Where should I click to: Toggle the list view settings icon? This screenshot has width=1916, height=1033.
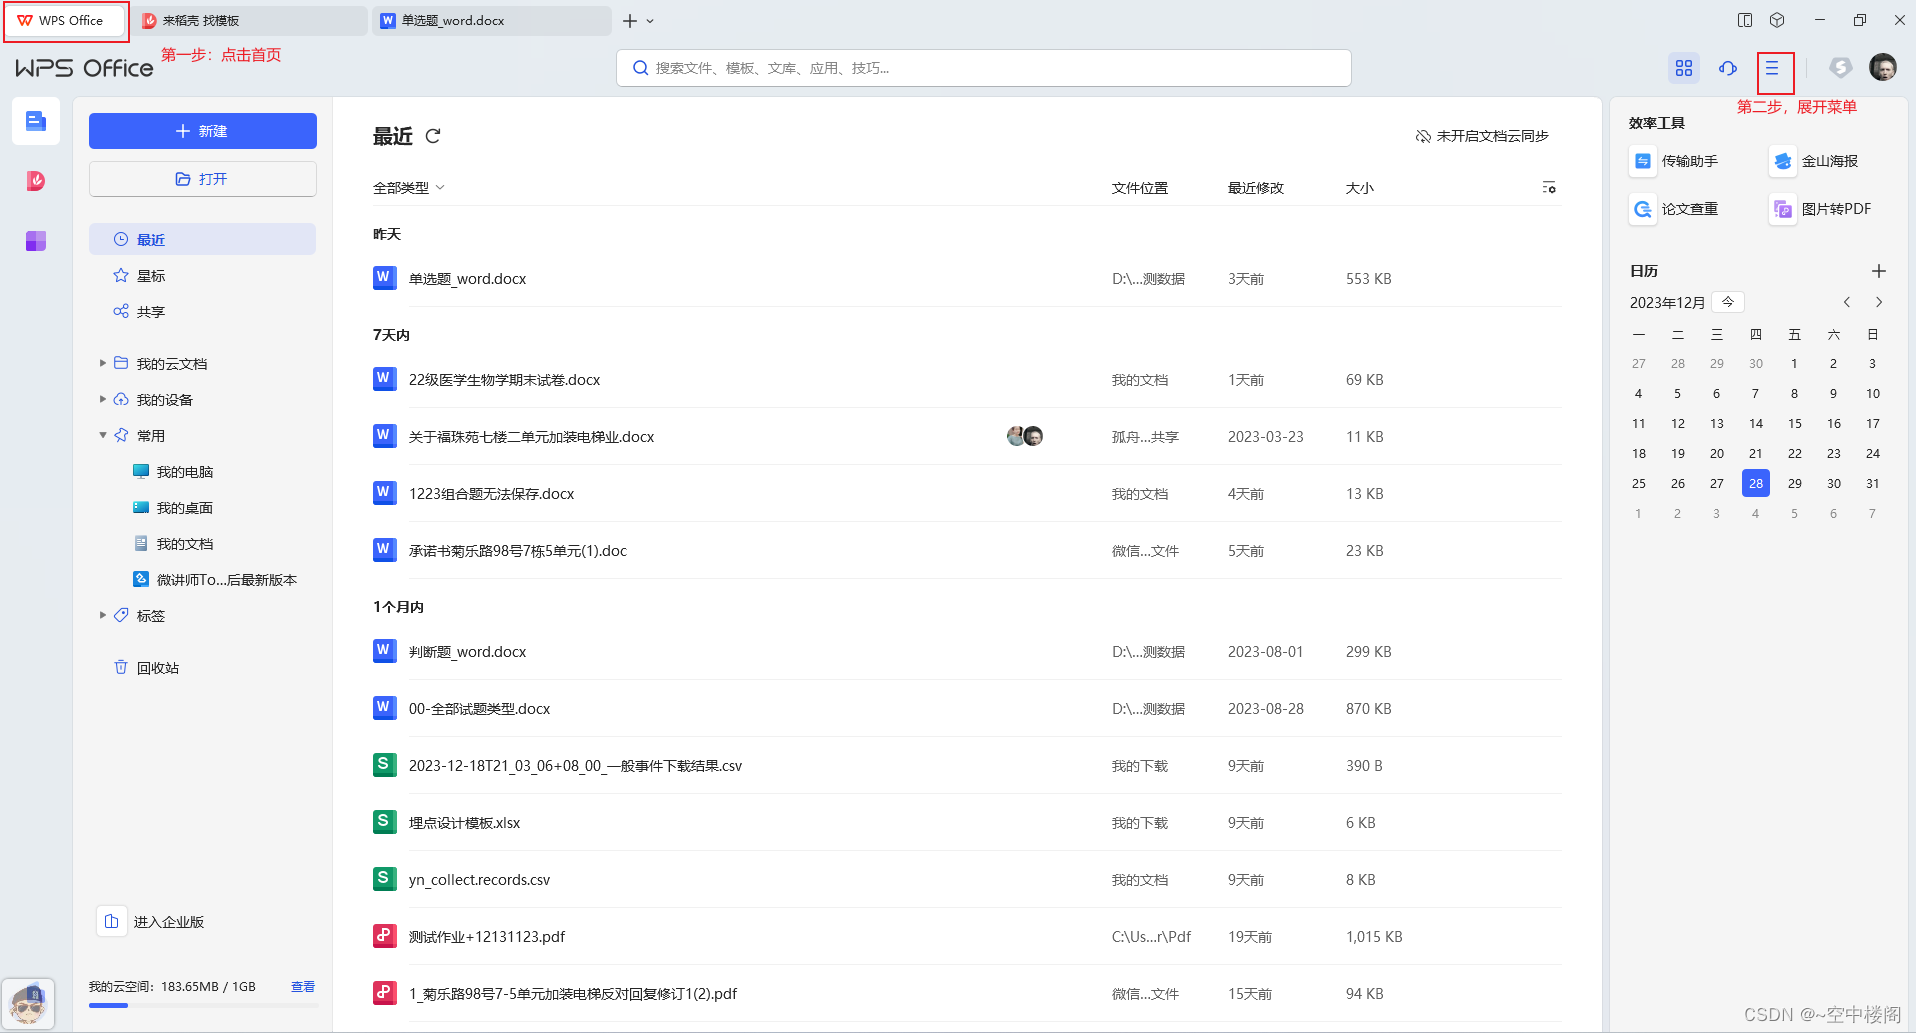click(1549, 188)
